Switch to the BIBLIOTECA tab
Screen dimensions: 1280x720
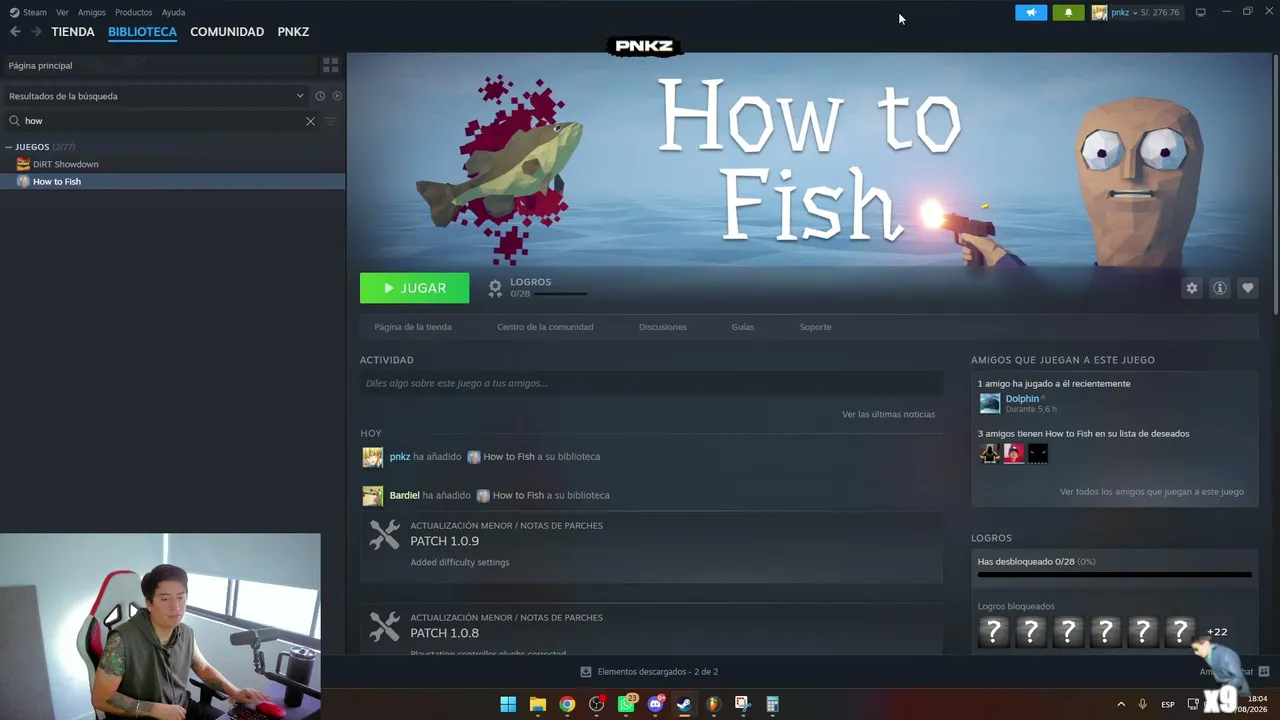pos(142,32)
